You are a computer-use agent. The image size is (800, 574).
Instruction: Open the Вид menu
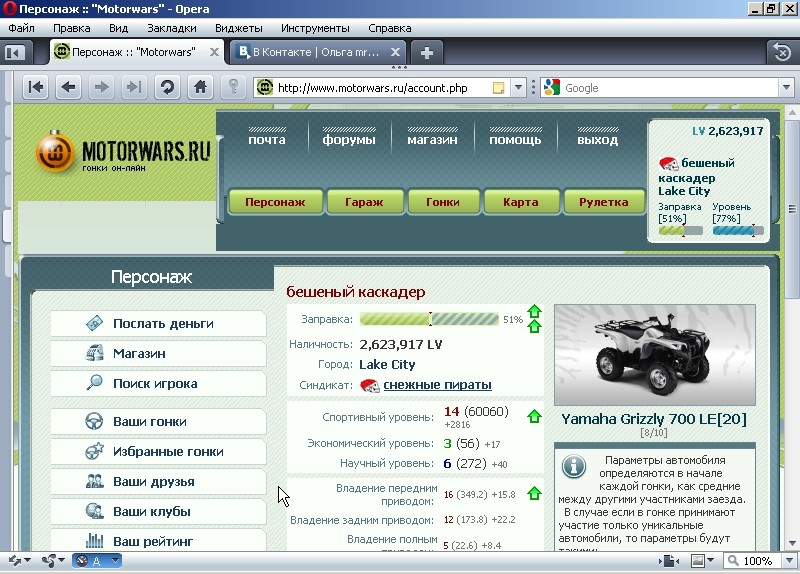tap(118, 28)
